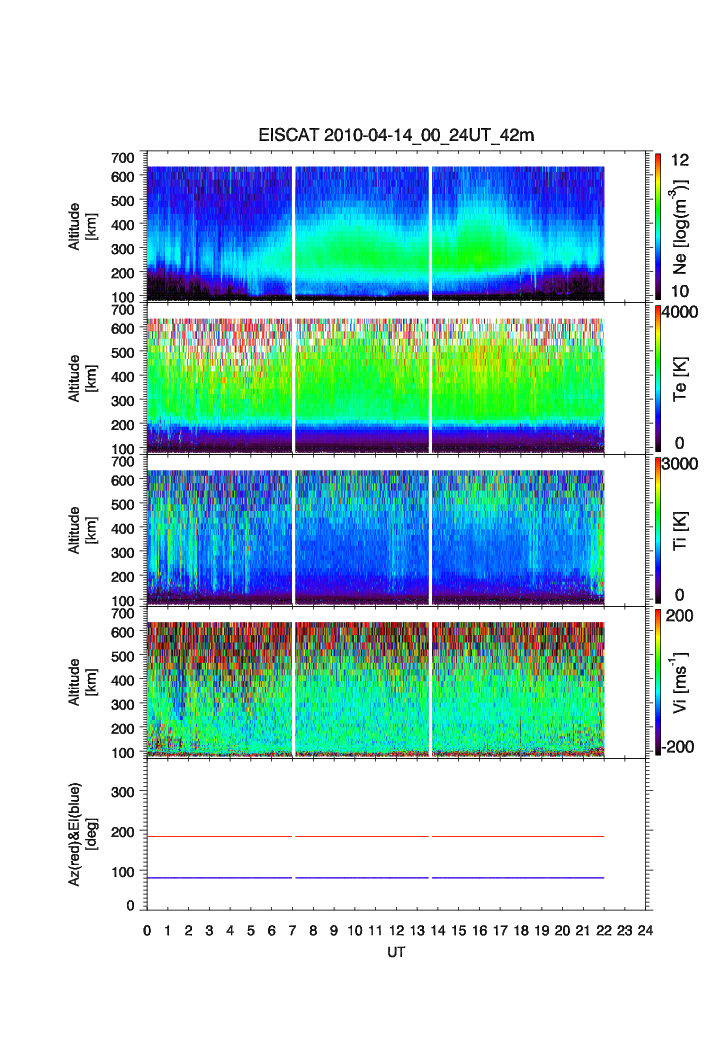Click the 12 tick on UT axis
The height and width of the screenshot is (1062, 708).
coord(396,931)
